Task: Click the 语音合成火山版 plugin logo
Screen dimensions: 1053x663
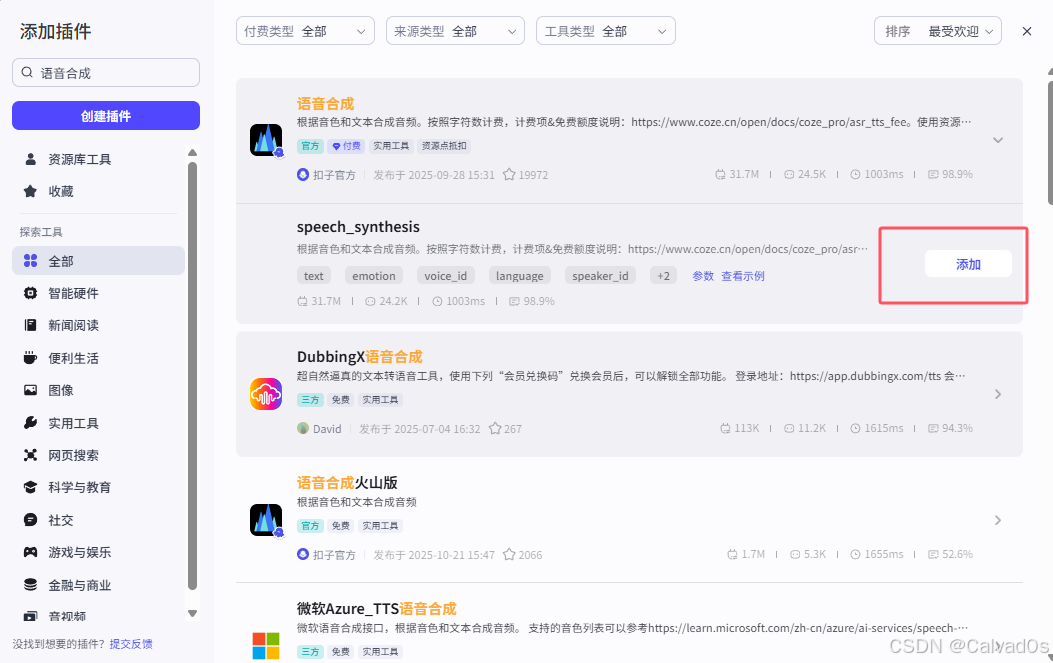Action: pyautogui.click(x=266, y=520)
